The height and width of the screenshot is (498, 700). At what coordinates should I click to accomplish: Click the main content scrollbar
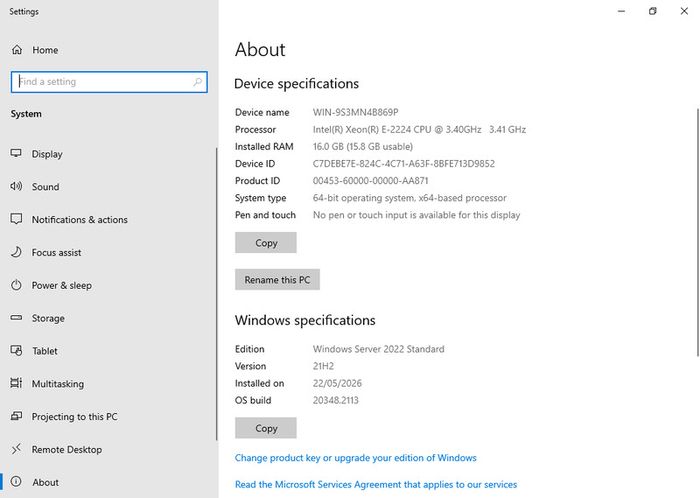[x=698, y=232]
